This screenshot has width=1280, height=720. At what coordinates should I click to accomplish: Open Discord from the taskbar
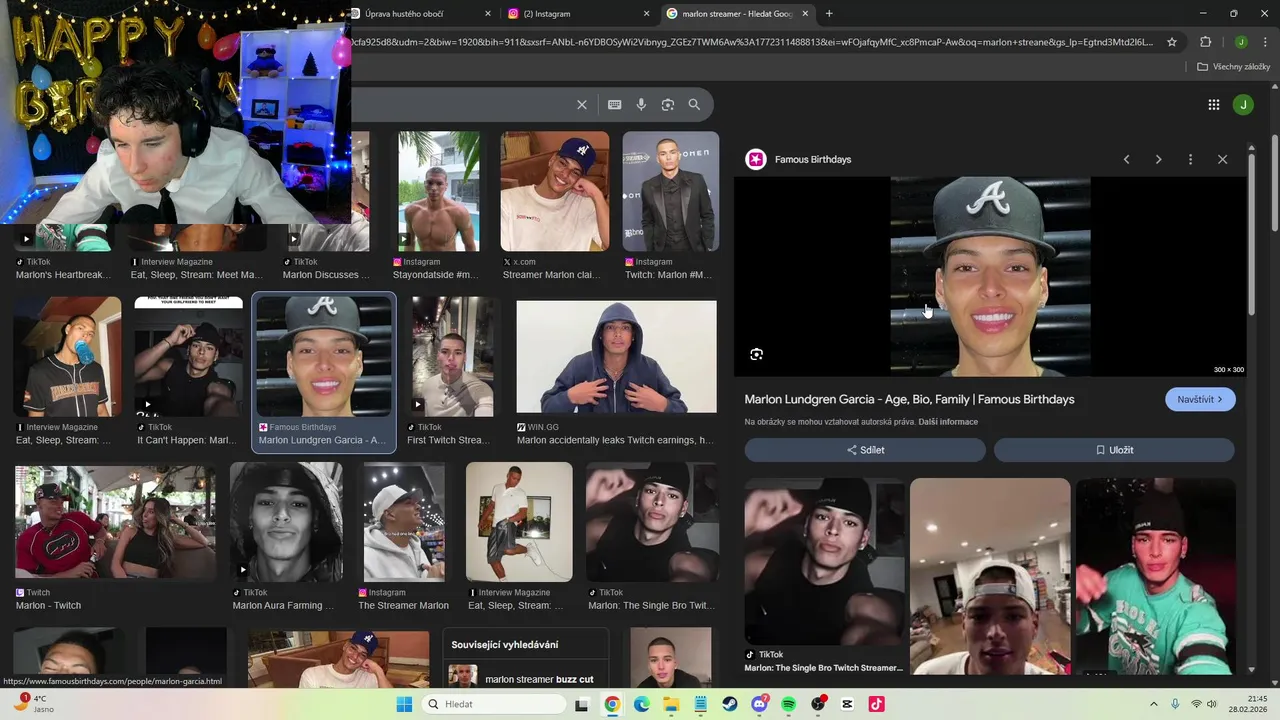760,704
